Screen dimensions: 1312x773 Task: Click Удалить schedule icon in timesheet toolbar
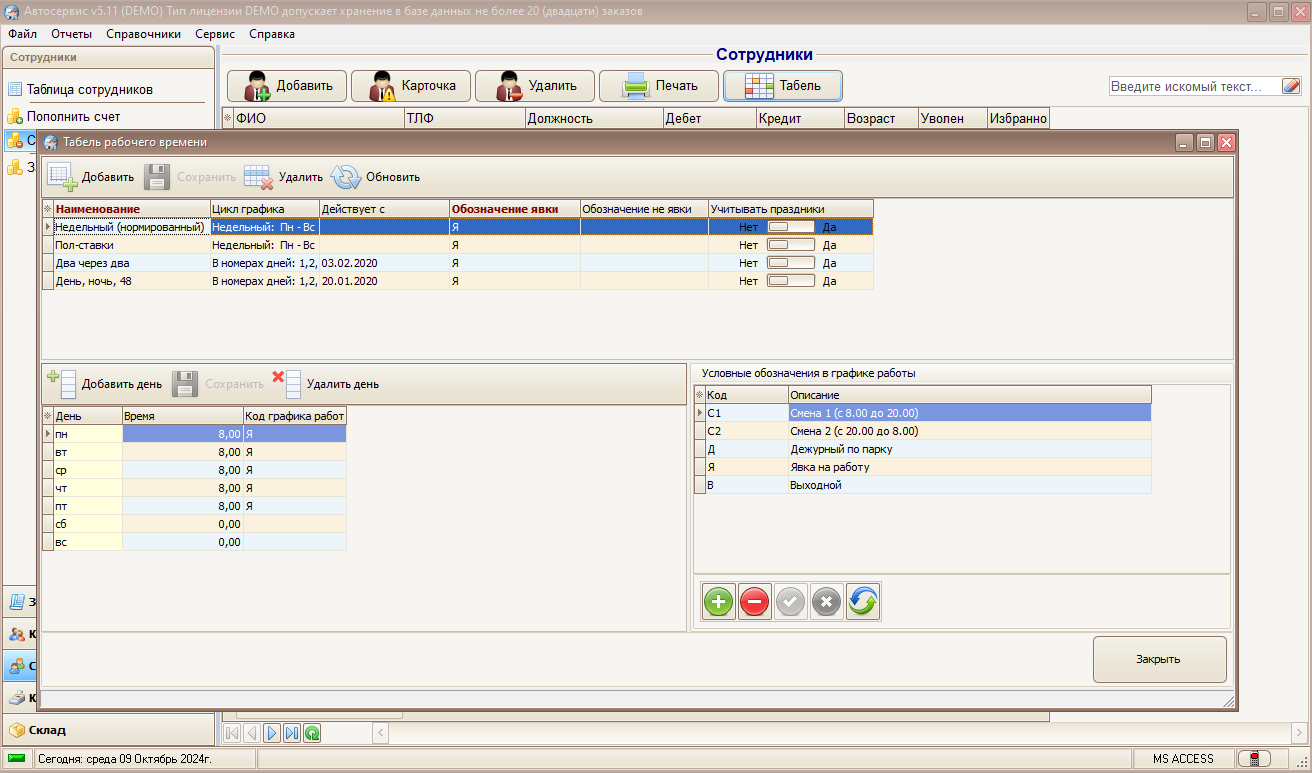point(259,177)
